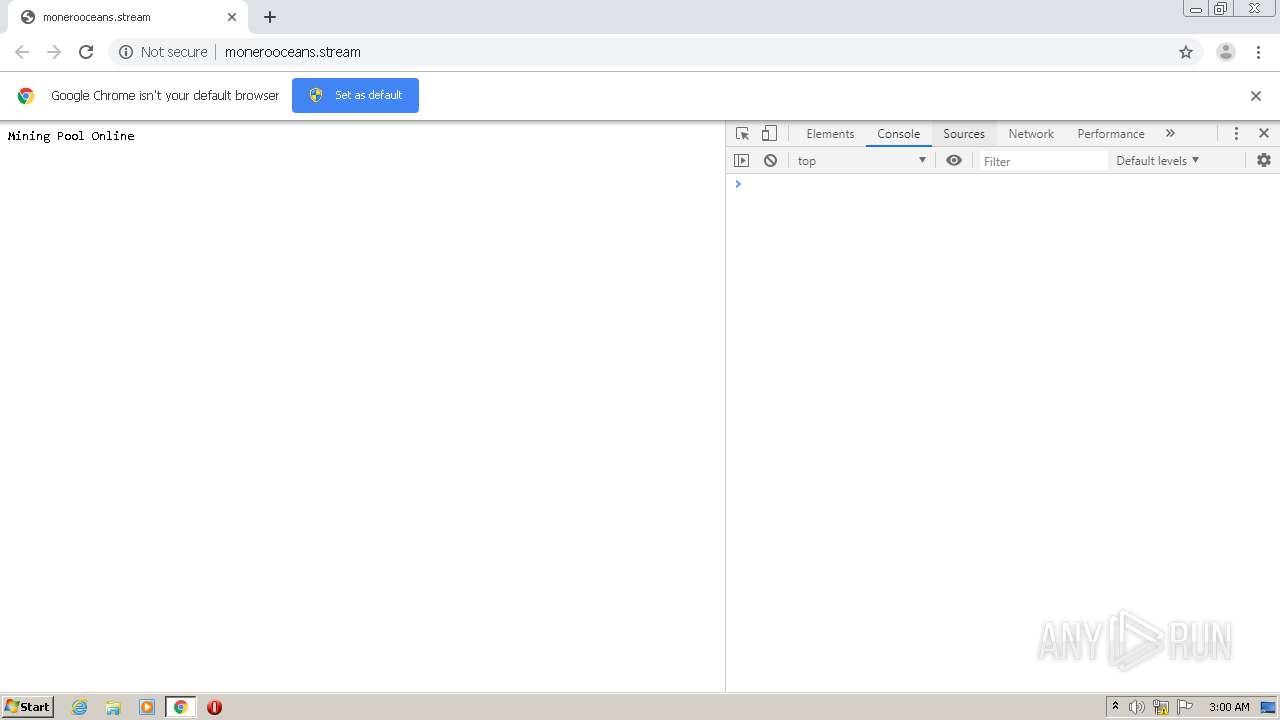The width and height of the screenshot is (1280, 720).
Task: Go back using the browser back arrow
Action: (x=22, y=52)
